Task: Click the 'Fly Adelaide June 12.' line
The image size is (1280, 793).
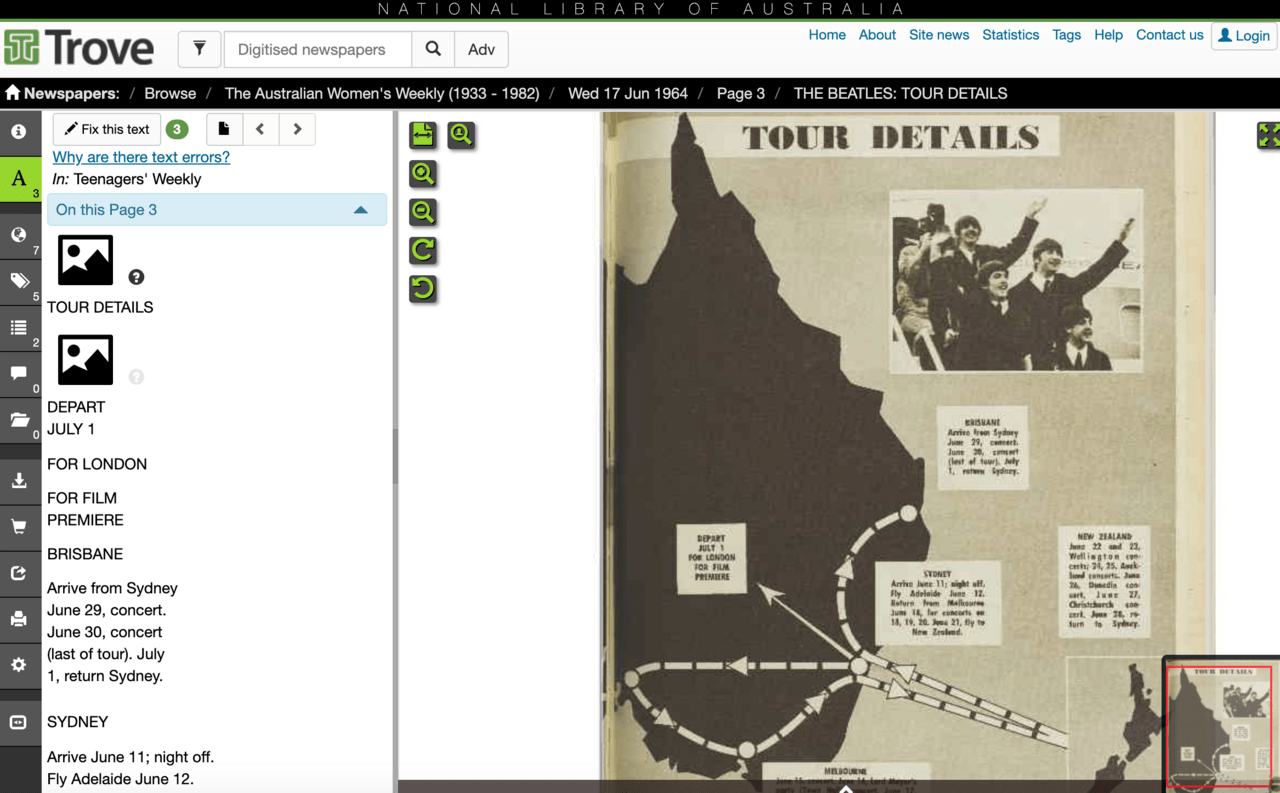Action: point(121,779)
